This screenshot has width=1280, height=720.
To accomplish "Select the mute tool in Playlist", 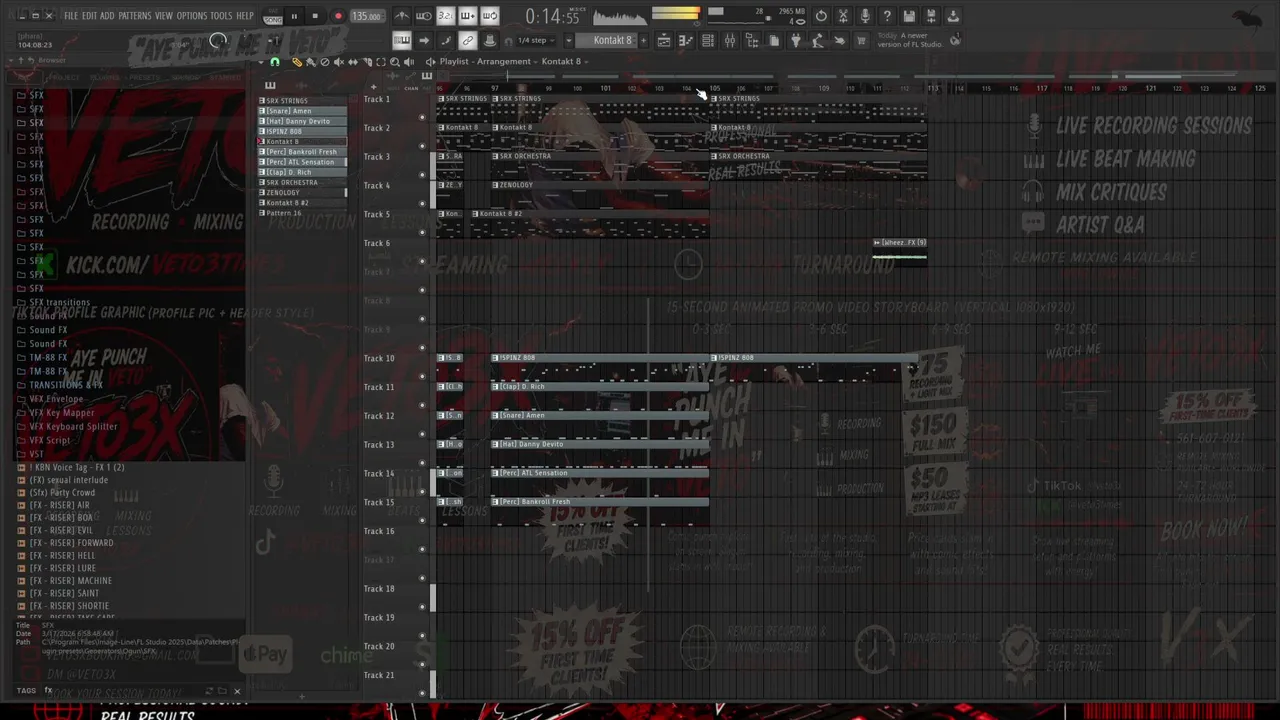I will 338,62.
